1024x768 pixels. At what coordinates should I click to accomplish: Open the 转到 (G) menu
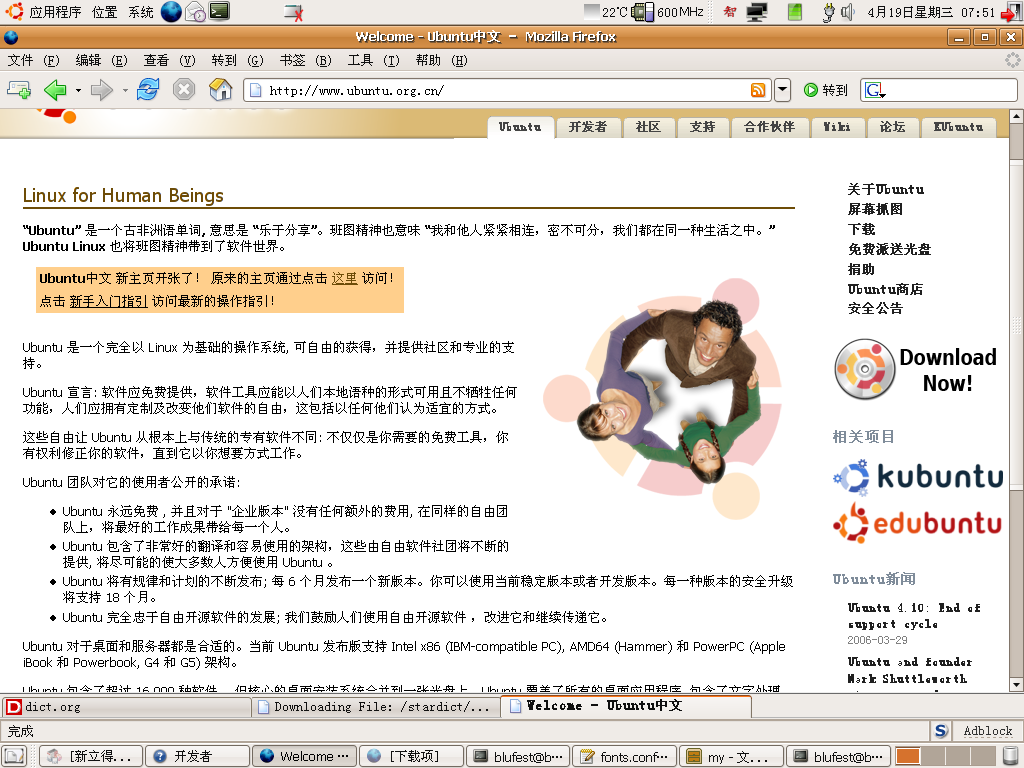pyautogui.click(x=238, y=61)
